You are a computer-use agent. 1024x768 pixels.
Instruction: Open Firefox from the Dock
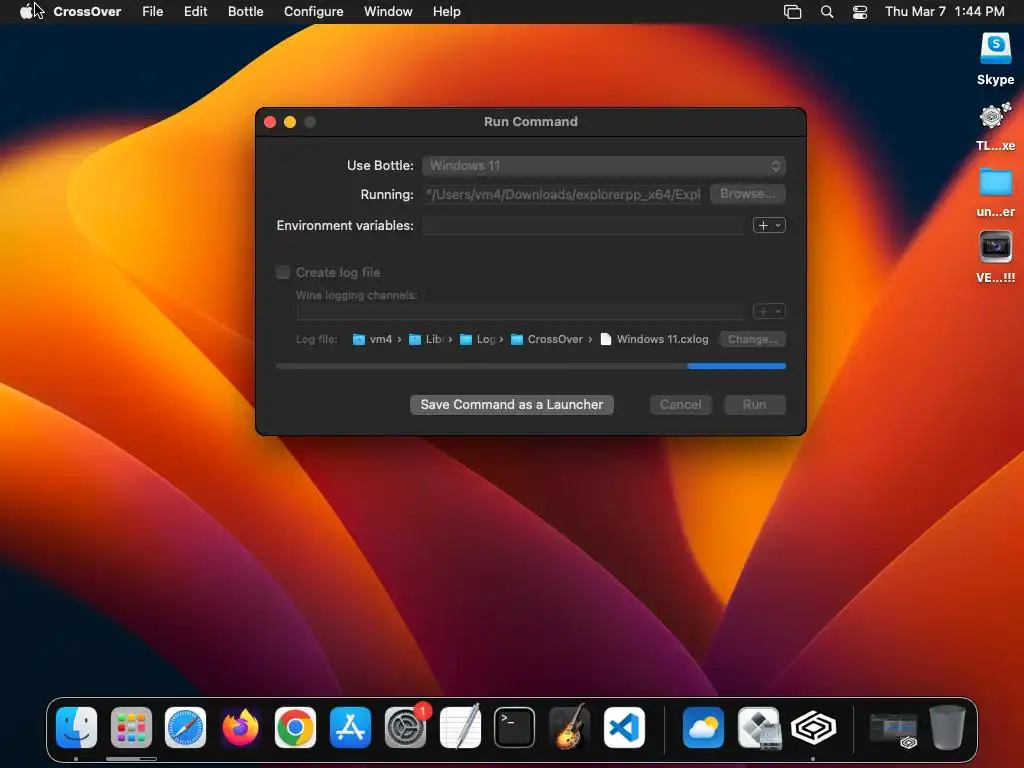pos(240,727)
